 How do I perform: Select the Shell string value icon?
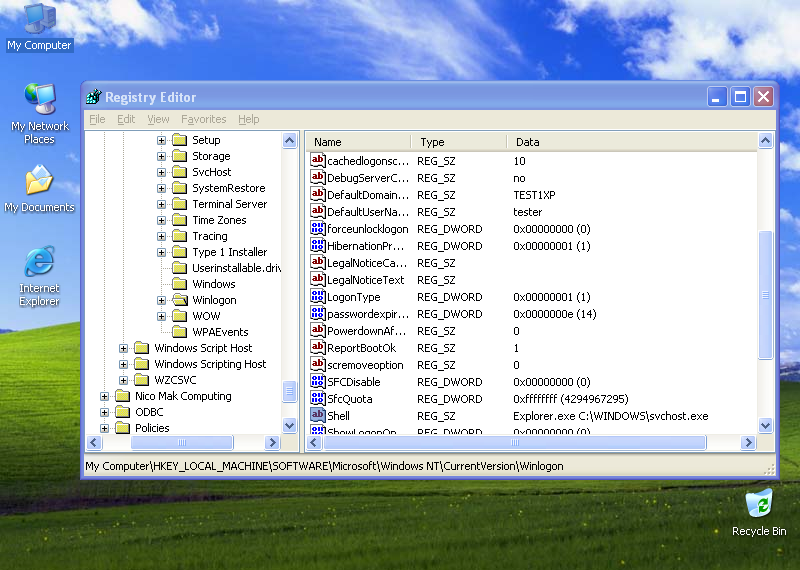pyautogui.click(x=317, y=415)
